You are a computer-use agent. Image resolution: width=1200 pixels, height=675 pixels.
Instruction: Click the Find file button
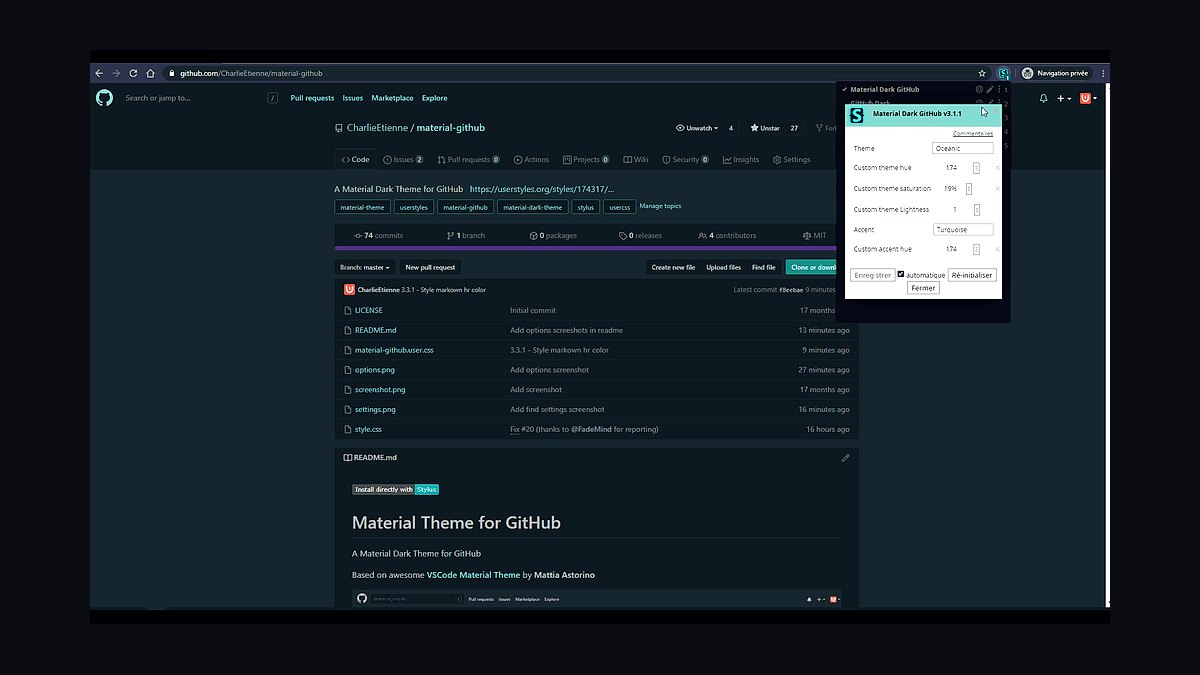(x=763, y=267)
